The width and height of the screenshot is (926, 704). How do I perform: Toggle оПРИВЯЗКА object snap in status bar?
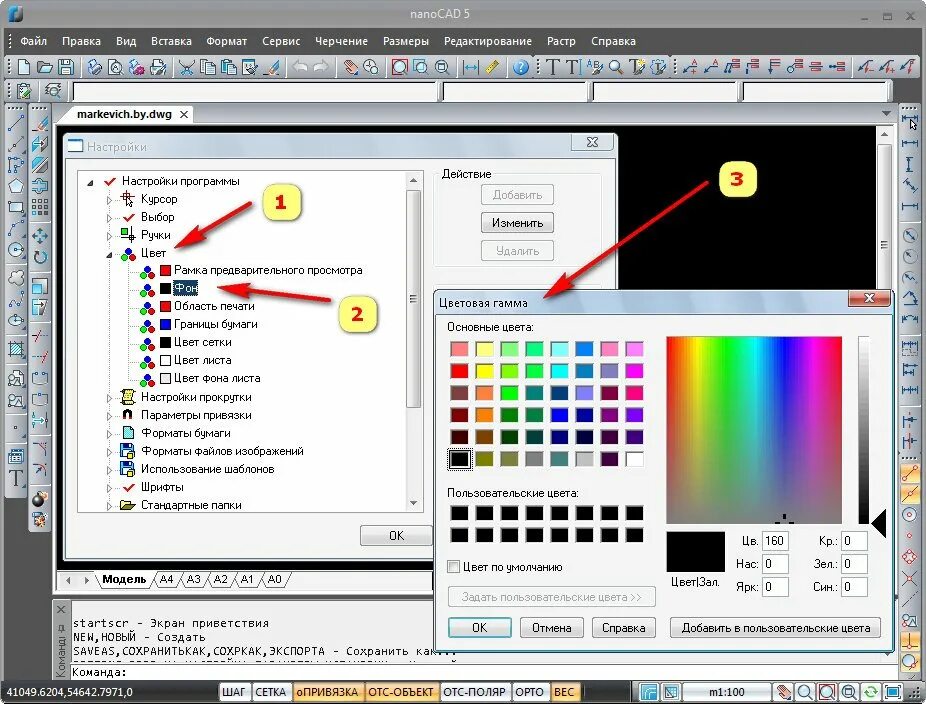pyautogui.click(x=327, y=692)
